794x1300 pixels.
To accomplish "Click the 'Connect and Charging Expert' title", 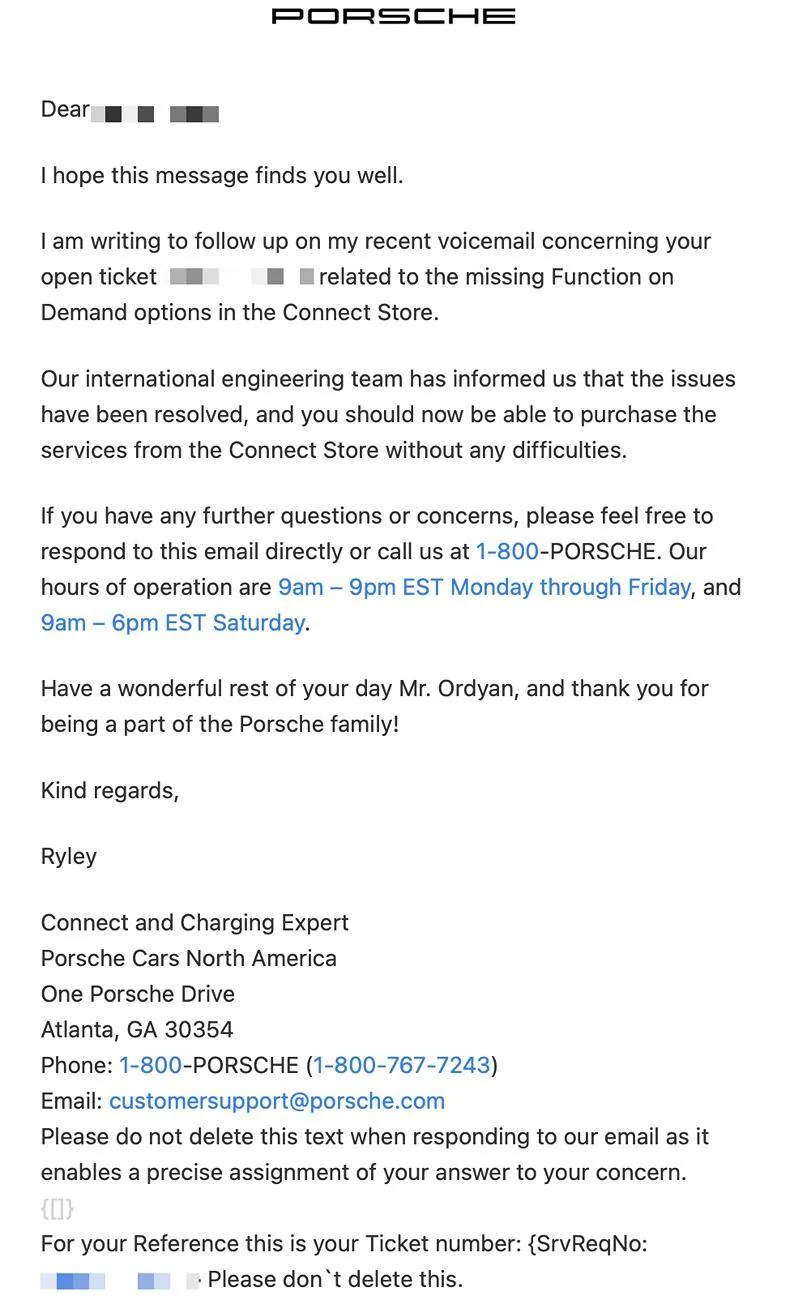I will pyautogui.click(x=195, y=922).
